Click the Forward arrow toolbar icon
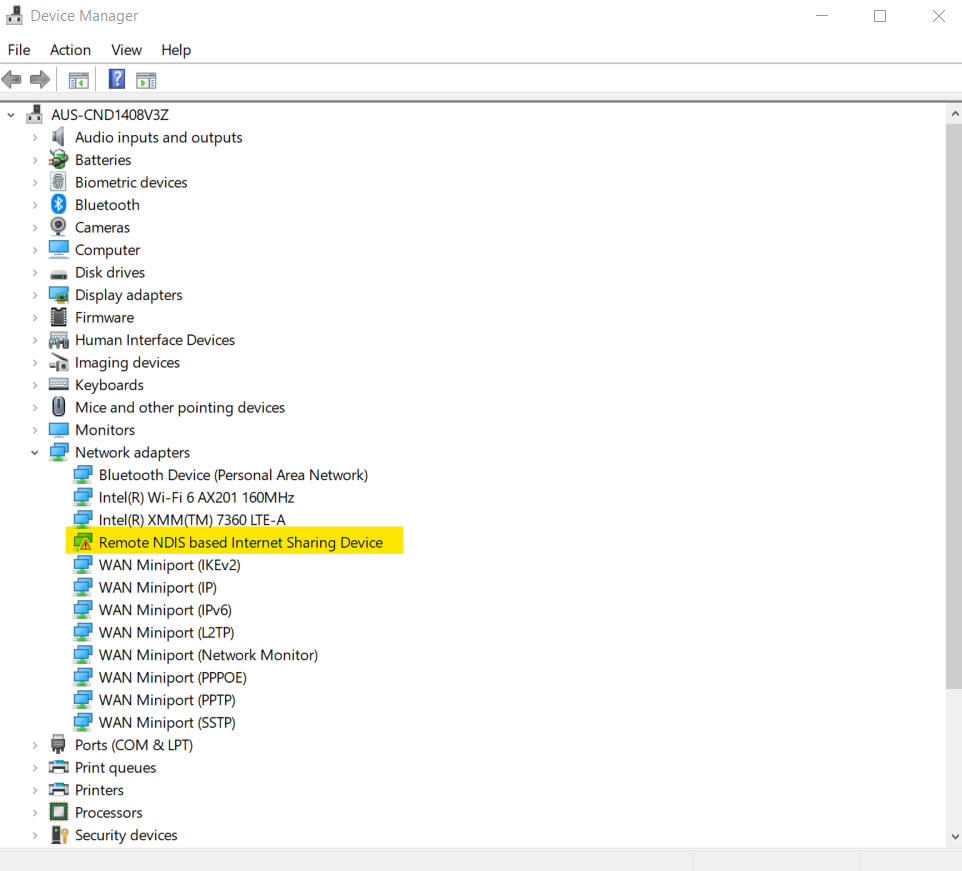 coord(40,80)
